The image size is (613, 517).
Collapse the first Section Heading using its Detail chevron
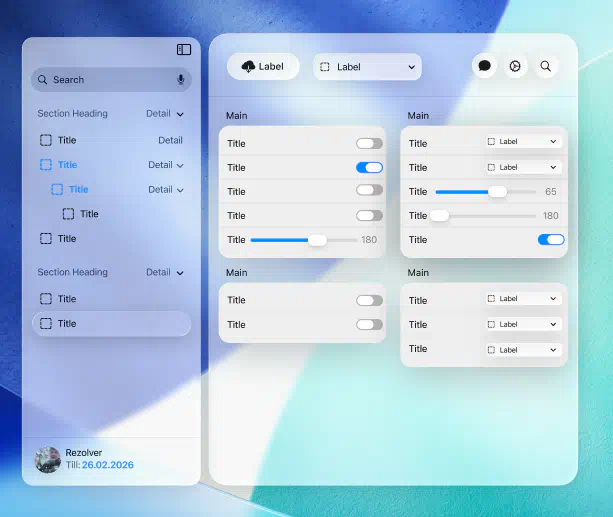[180, 114]
